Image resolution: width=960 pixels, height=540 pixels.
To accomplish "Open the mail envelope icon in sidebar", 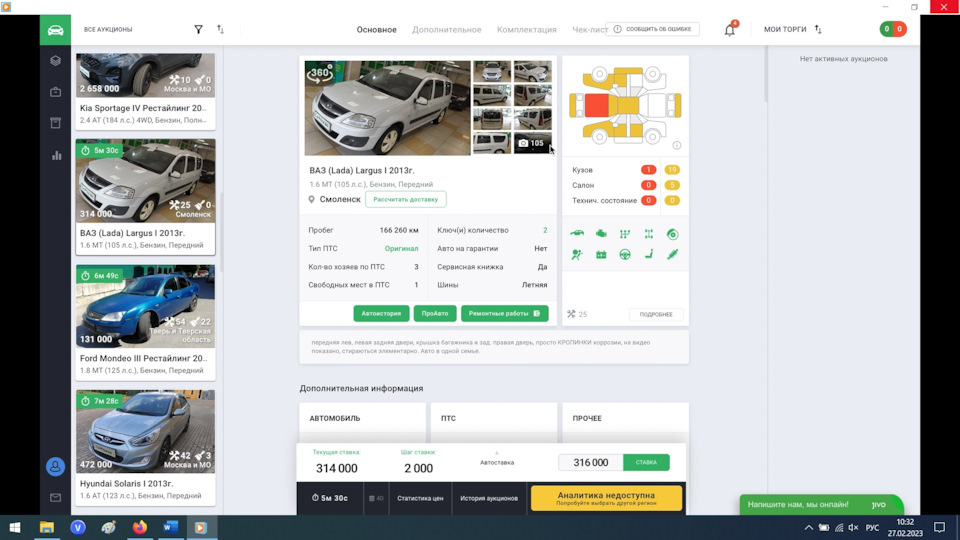I will pos(55,498).
